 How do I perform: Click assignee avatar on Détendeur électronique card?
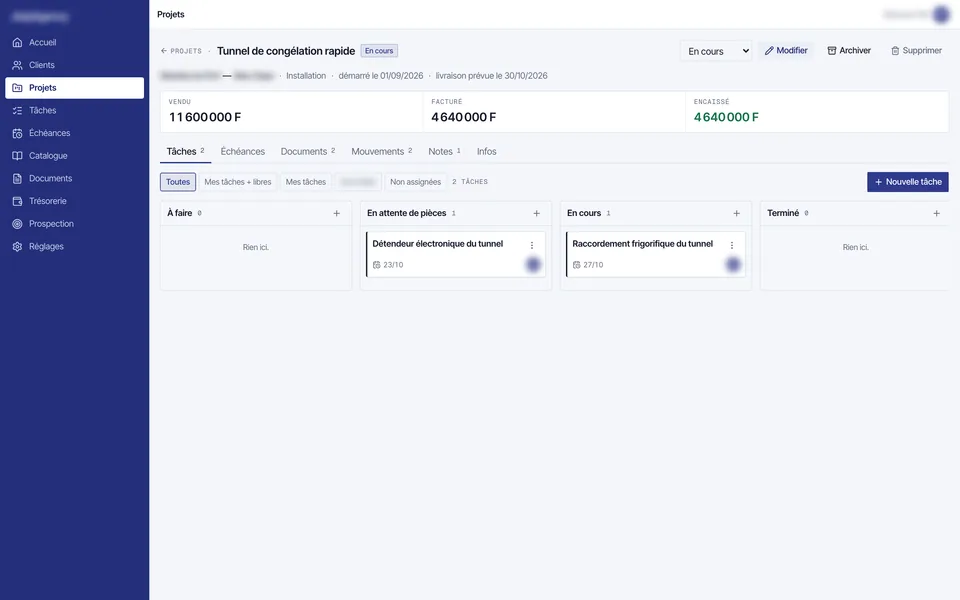(533, 264)
